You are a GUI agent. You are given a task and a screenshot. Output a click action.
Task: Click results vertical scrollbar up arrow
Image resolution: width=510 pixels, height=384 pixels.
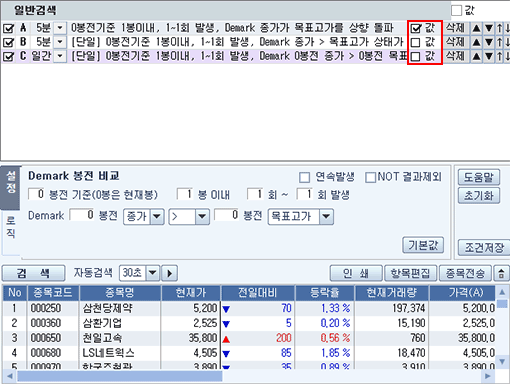pyautogui.click(x=502, y=292)
